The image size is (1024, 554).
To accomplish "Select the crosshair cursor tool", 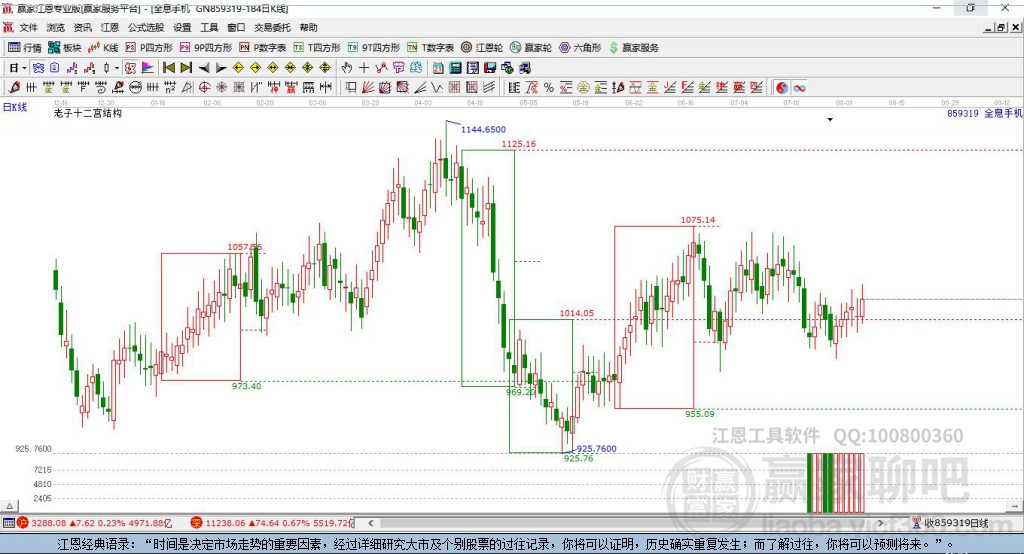I will click(x=364, y=68).
